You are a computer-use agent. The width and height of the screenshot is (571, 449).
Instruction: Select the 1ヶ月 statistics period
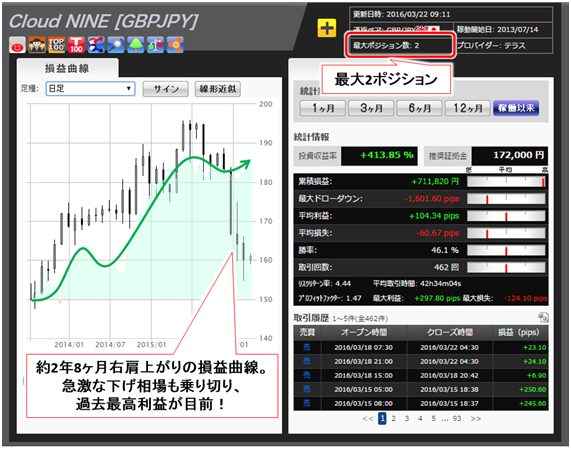323,108
